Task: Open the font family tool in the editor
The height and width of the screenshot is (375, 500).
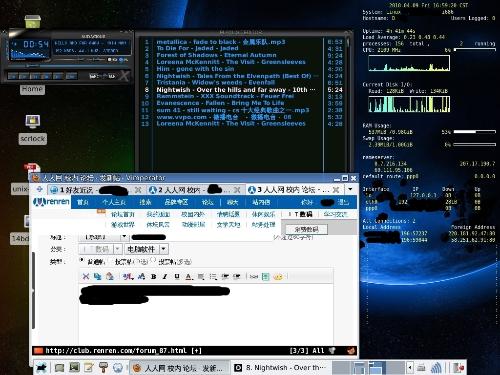Action: [x=128, y=276]
